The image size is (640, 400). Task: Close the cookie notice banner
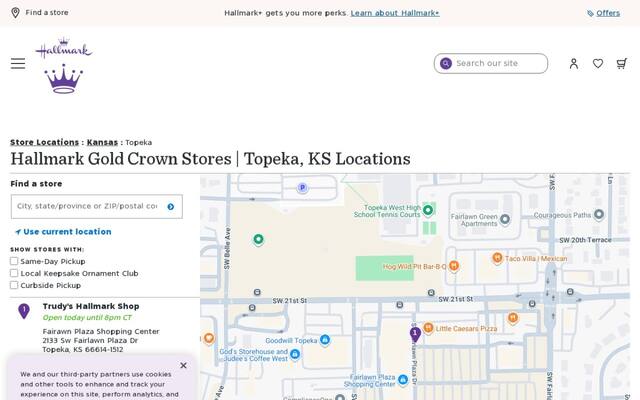[x=183, y=365]
